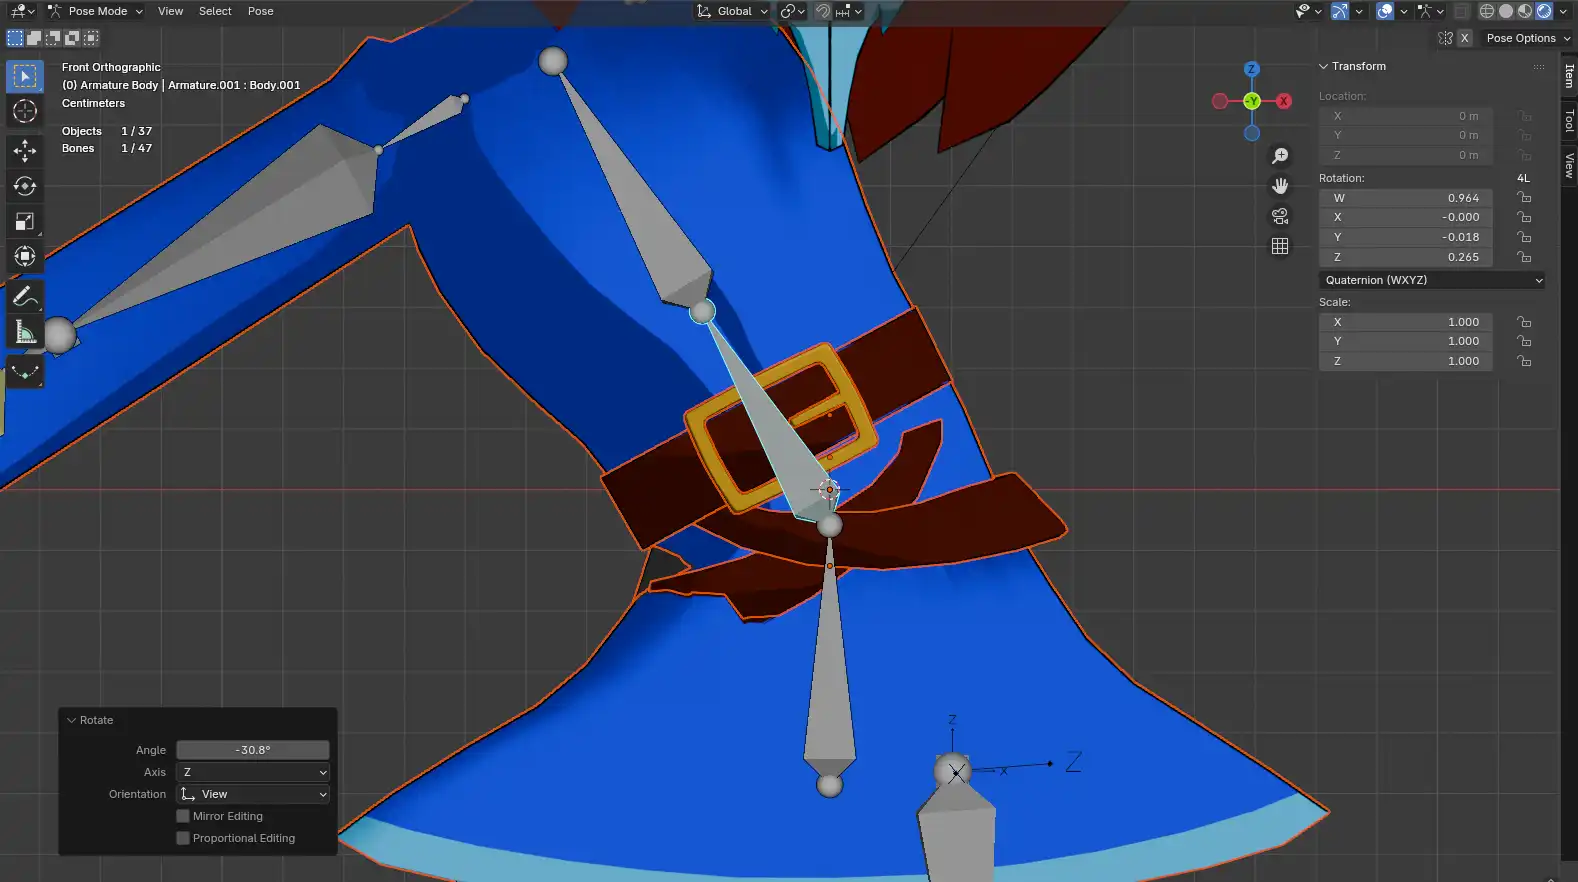Open the View menu

point(170,11)
